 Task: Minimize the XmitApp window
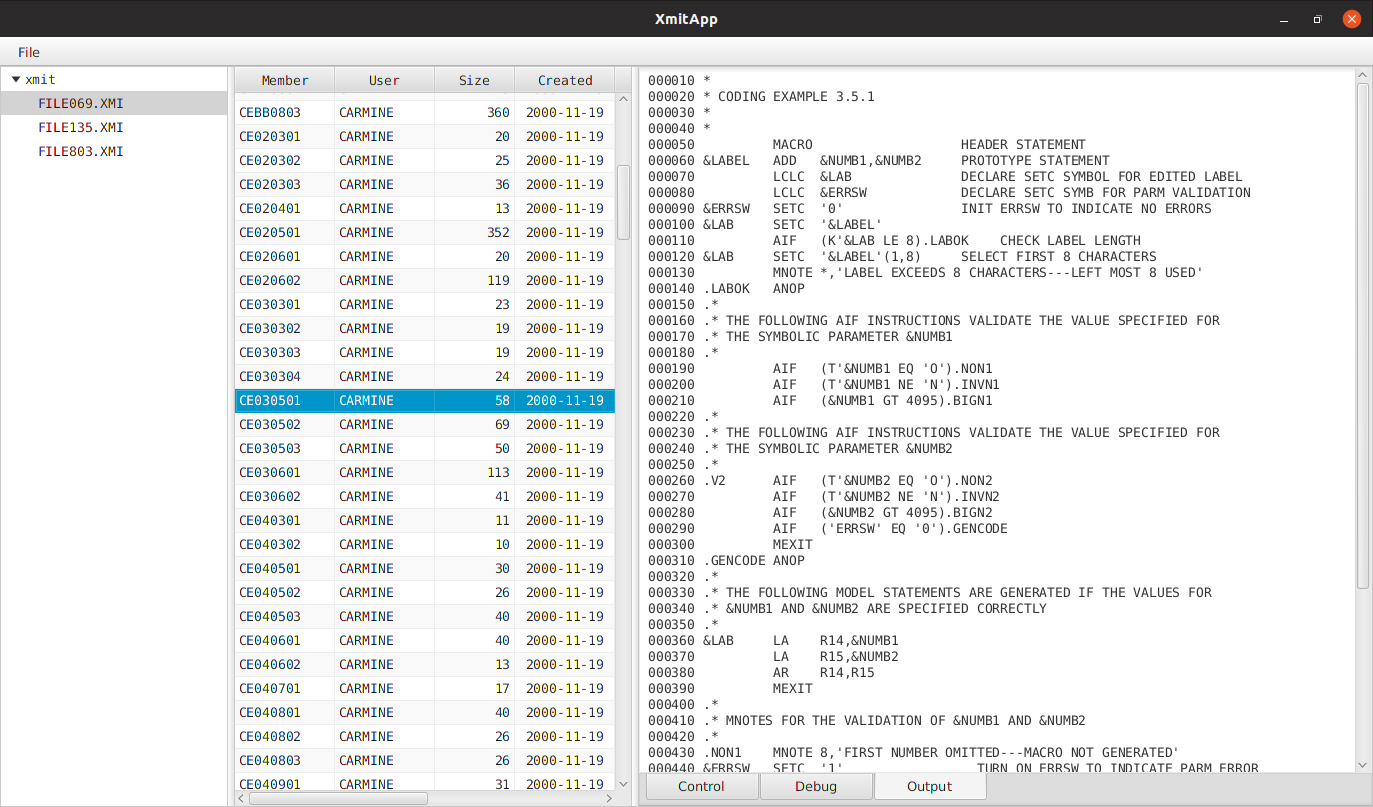(x=1285, y=19)
